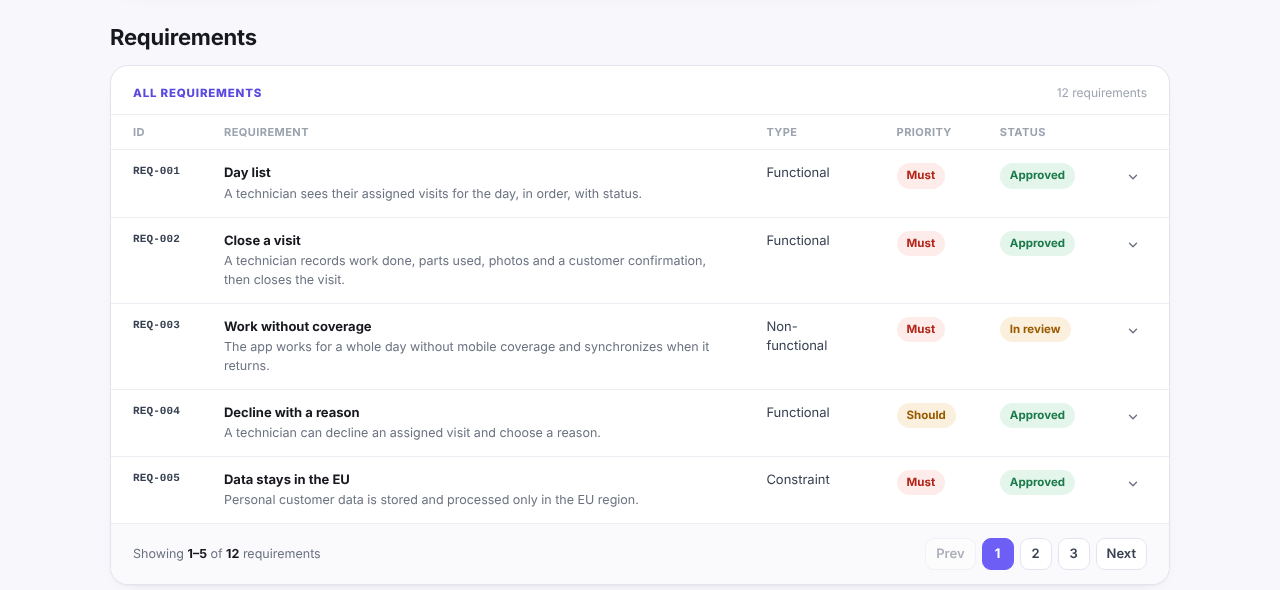Click the REQ-001 identifier
This screenshot has width=1280, height=590.
click(x=156, y=171)
